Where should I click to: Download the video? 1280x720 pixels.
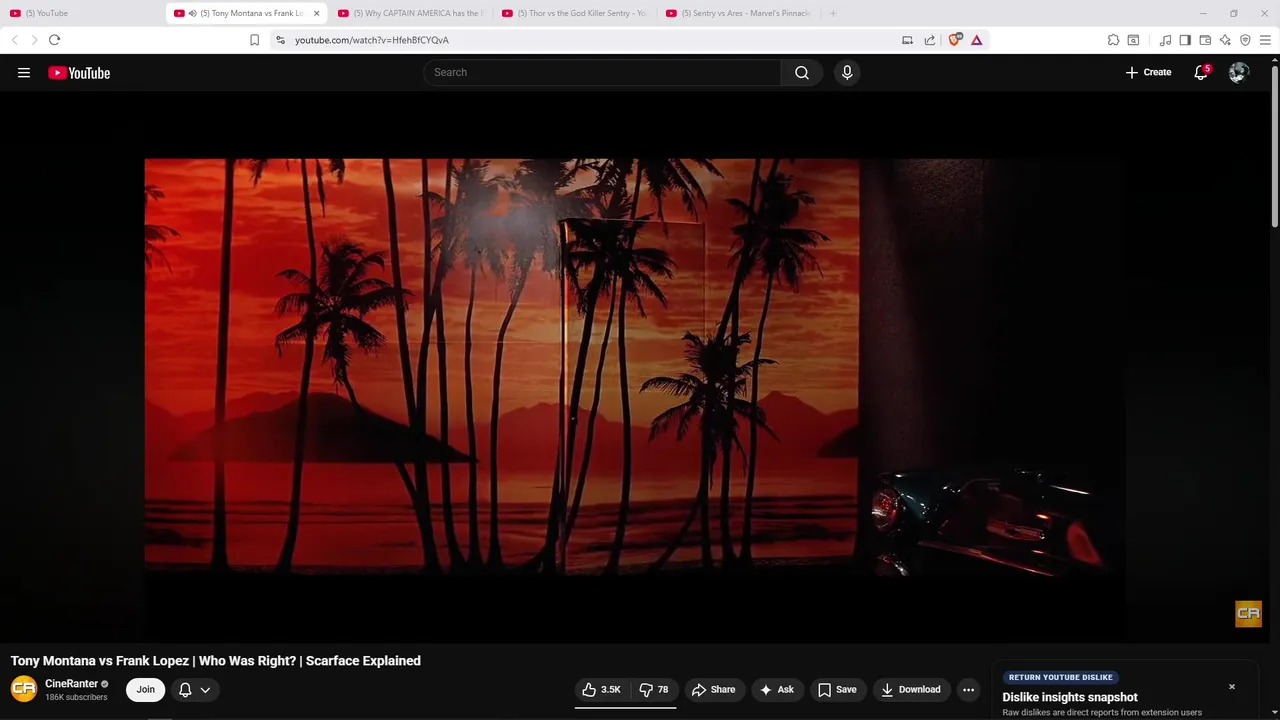tap(910, 689)
